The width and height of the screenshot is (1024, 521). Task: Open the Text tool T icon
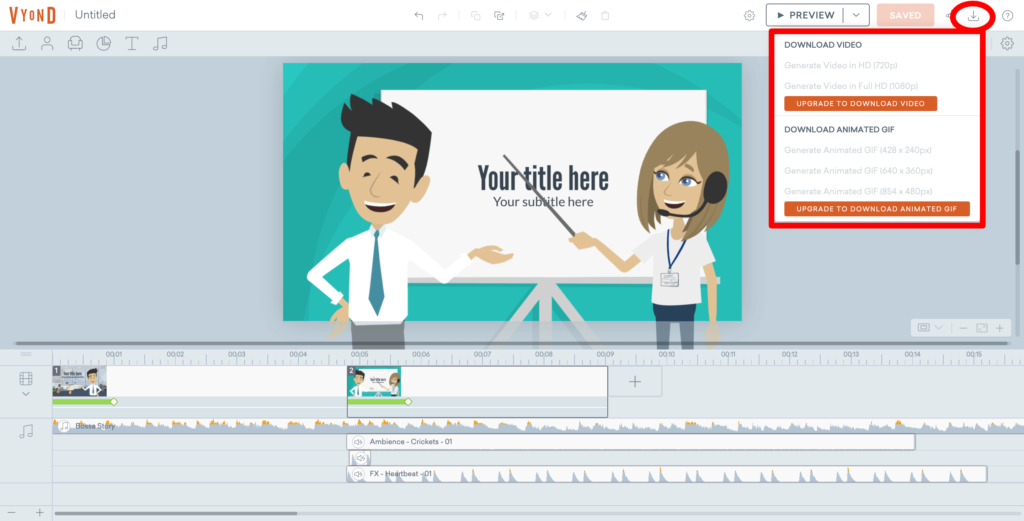[x=131, y=44]
